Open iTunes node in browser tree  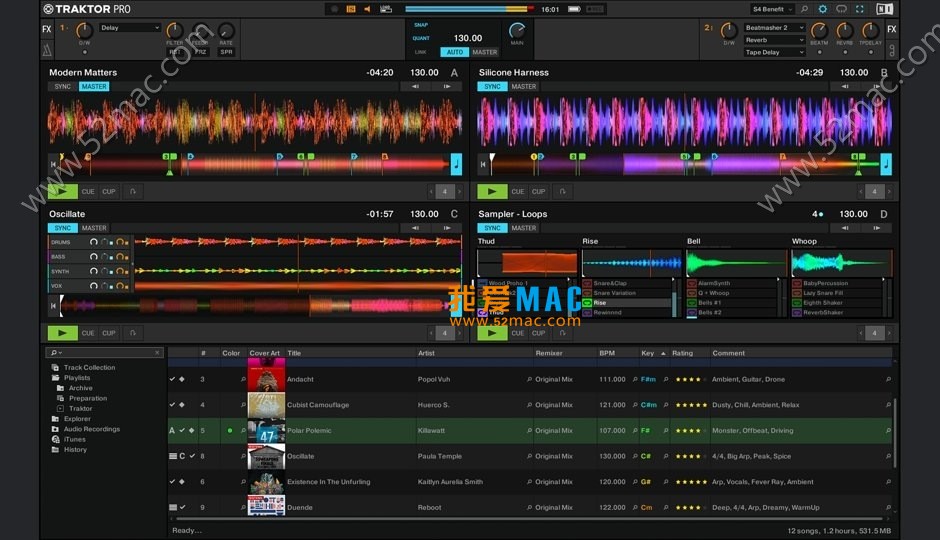(74, 439)
